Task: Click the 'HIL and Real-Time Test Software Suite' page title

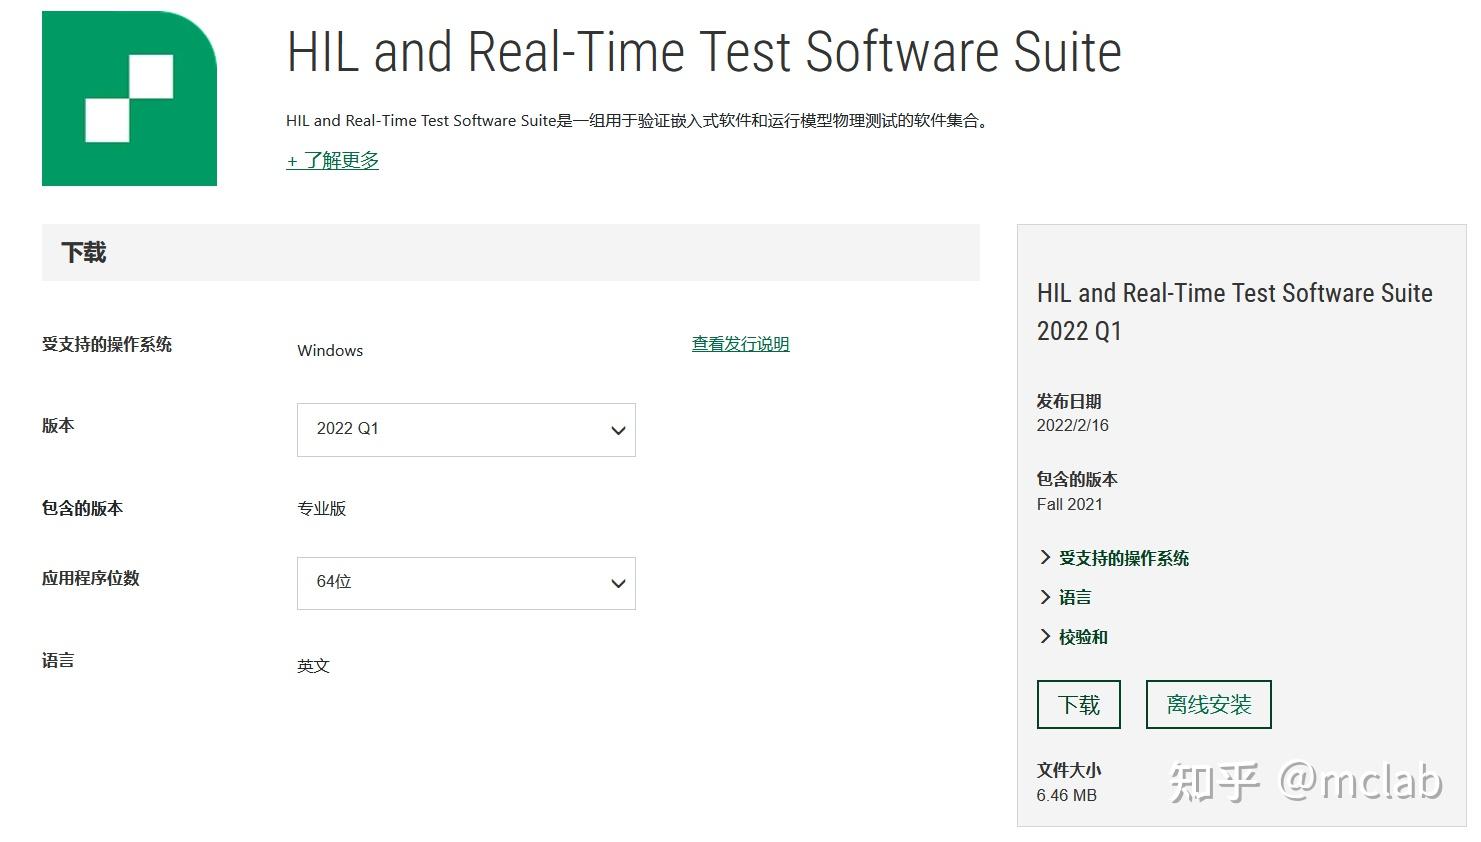Action: 704,52
